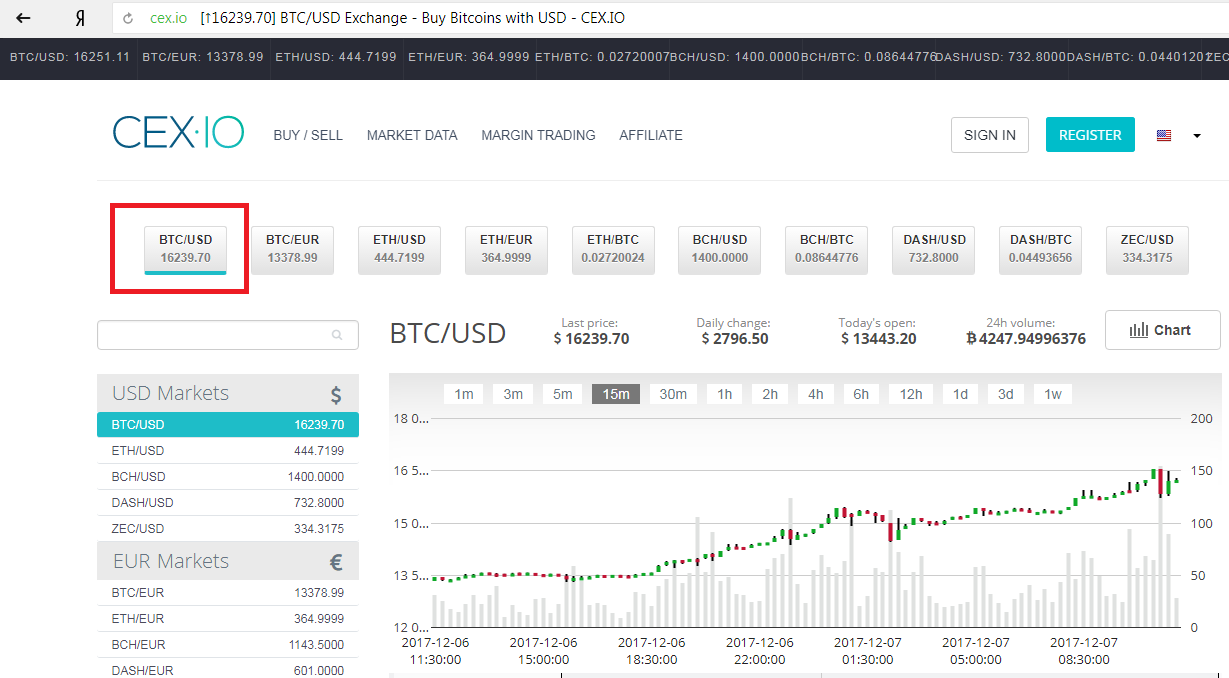Viewport: 1229px width, 678px height.
Task: Select the BTC/USD pair tile
Action: click(186, 249)
